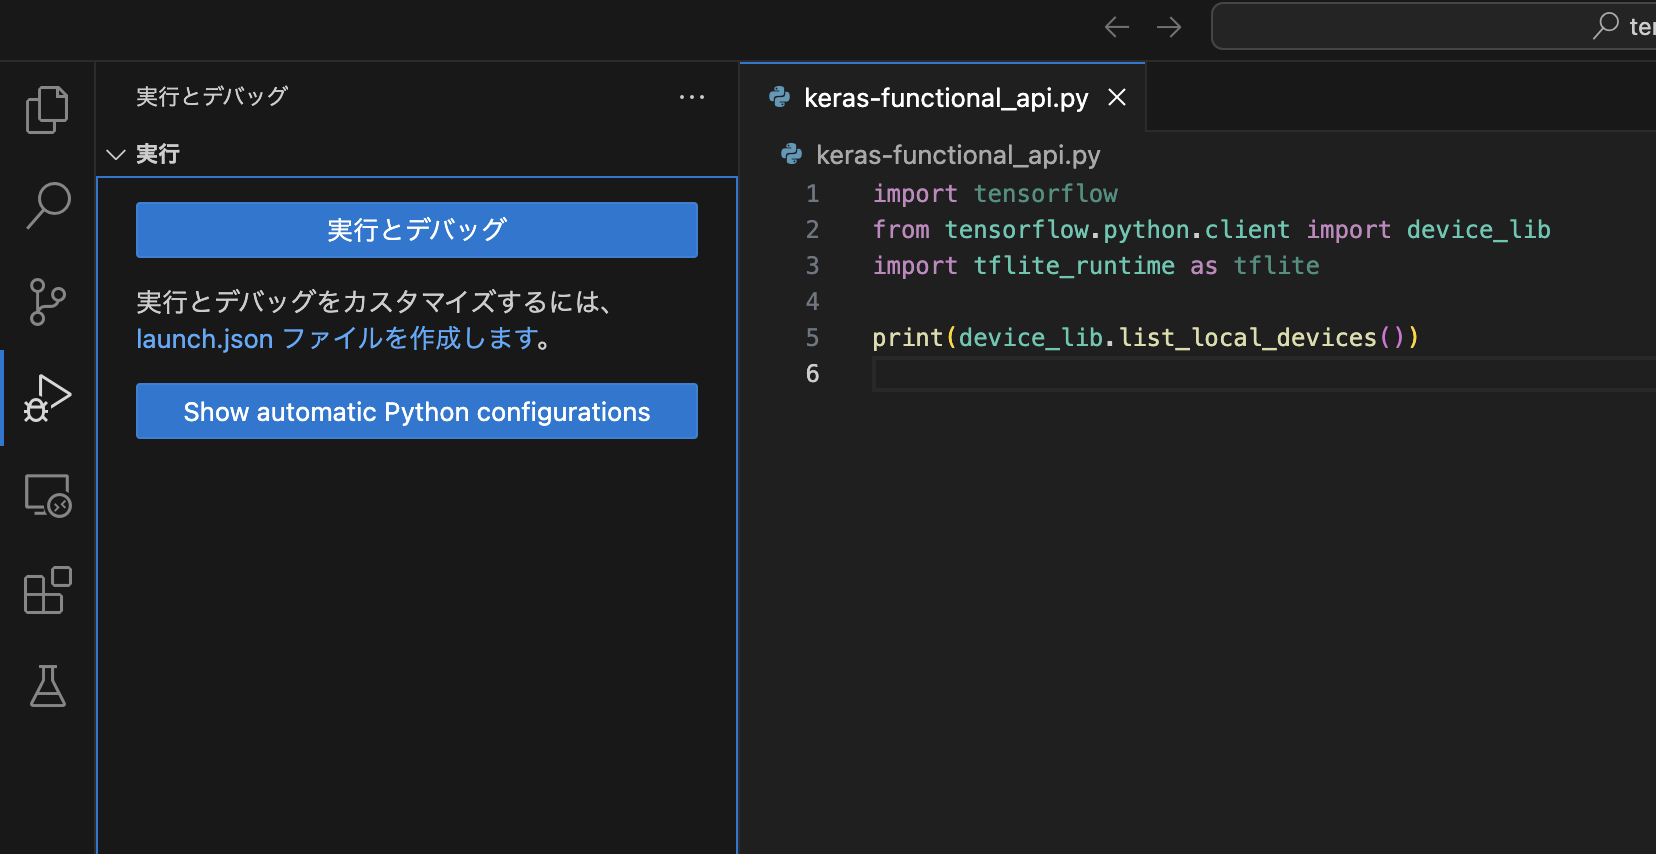This screenshot has height=854, width=1656.
Task: Click 'tensorflow.python.client' in line 2
Action: (x=1117, y=230)
